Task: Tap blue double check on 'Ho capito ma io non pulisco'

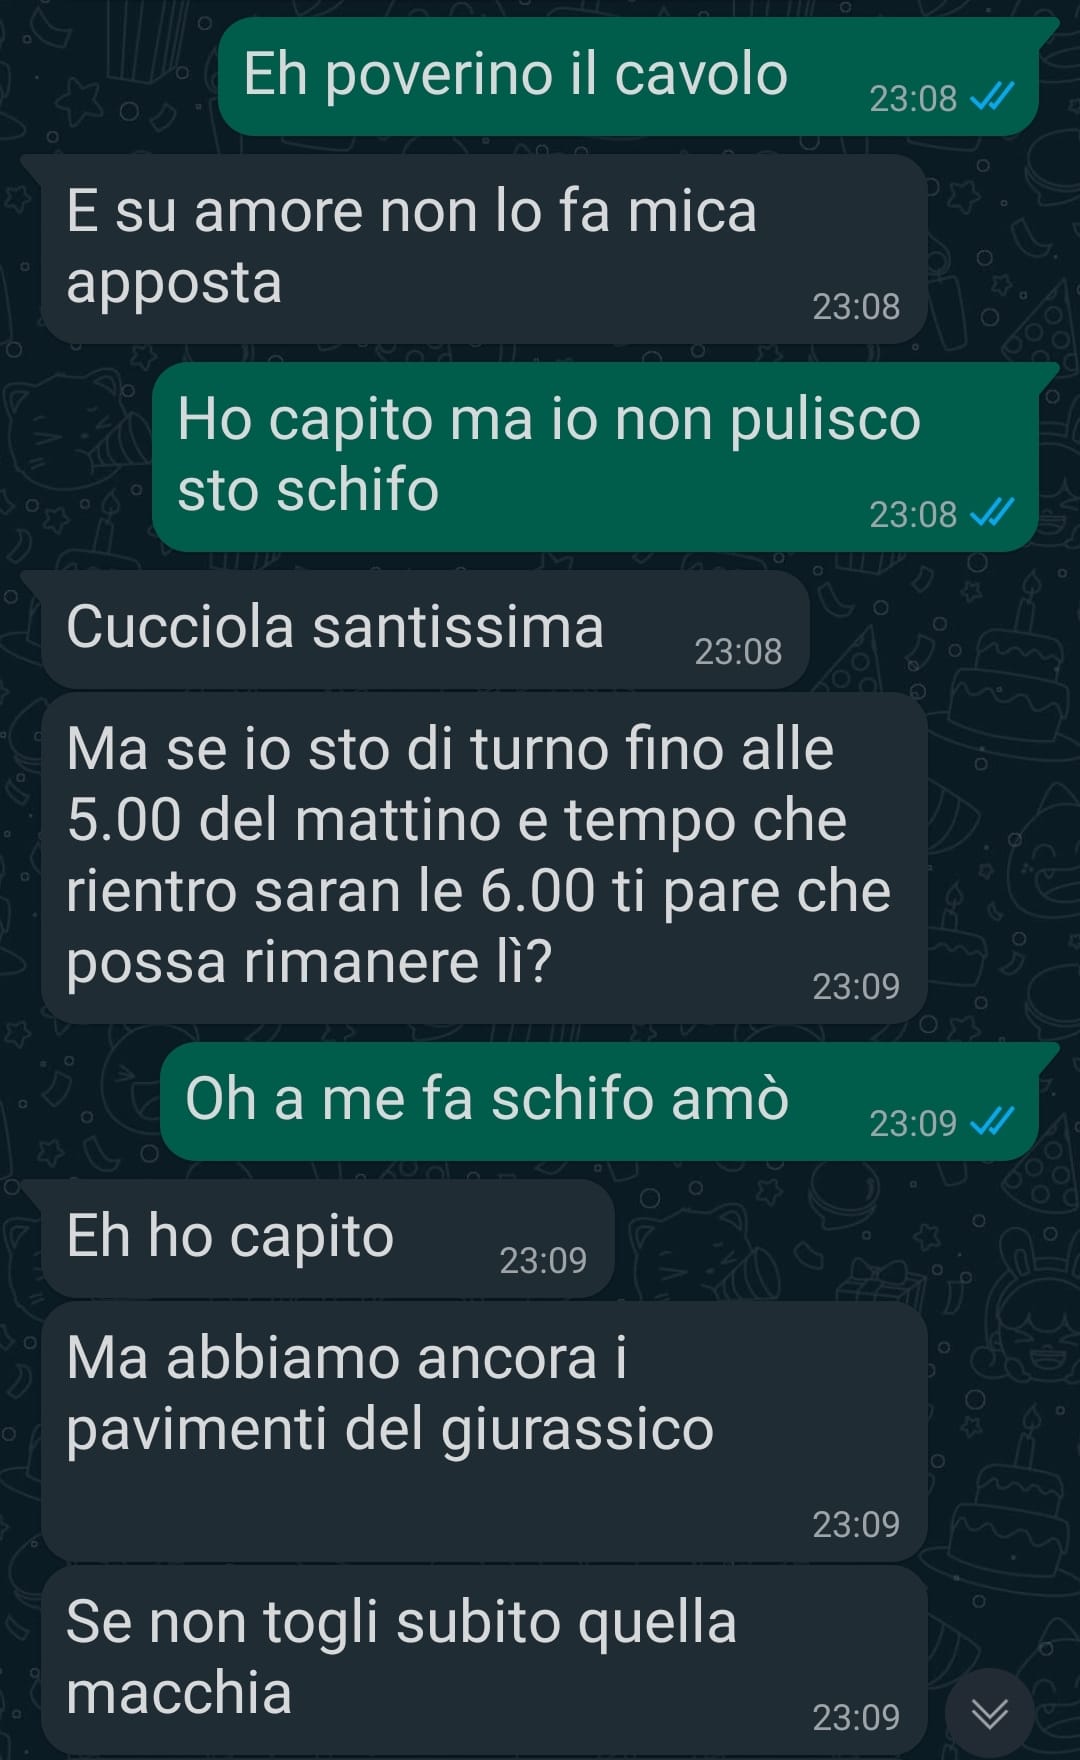Action: click(x=993, y=513)
